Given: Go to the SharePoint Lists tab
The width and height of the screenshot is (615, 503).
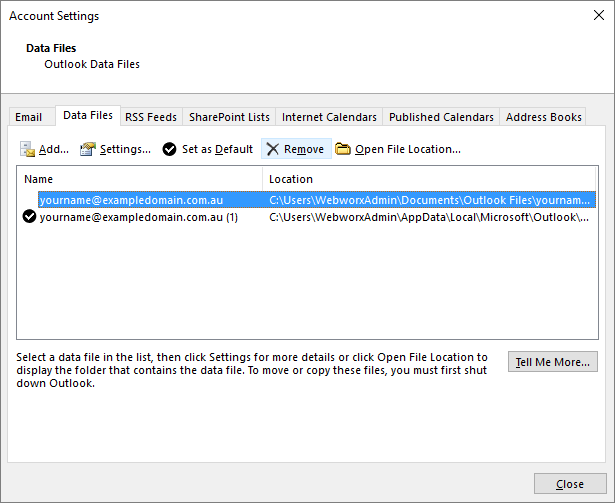Looking at the screenshot, I should (x=229, y=117).
